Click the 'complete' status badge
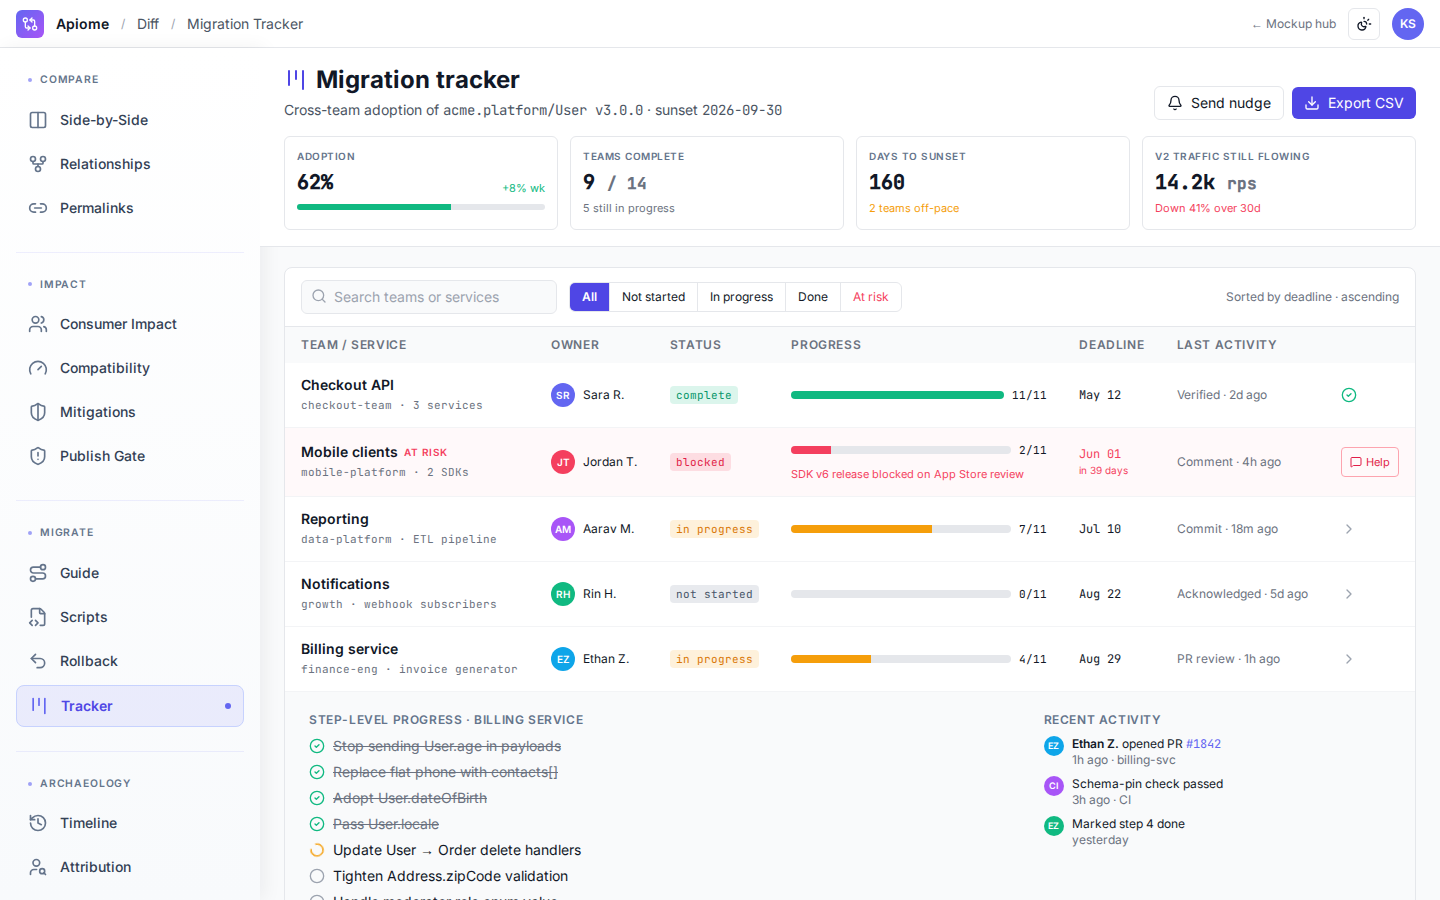 pyautogui.click(x=704, y=395)
